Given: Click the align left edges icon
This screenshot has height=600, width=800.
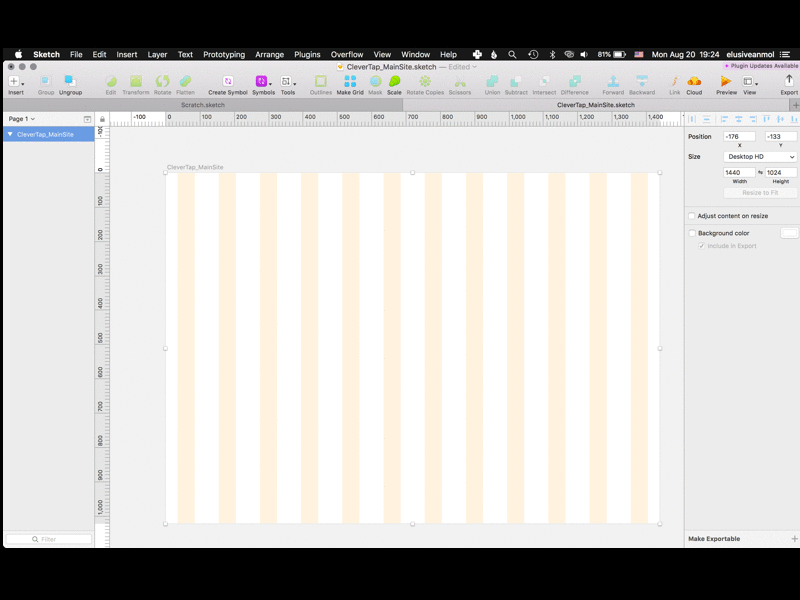Looking at the screenshot, I should coord(724,119).
